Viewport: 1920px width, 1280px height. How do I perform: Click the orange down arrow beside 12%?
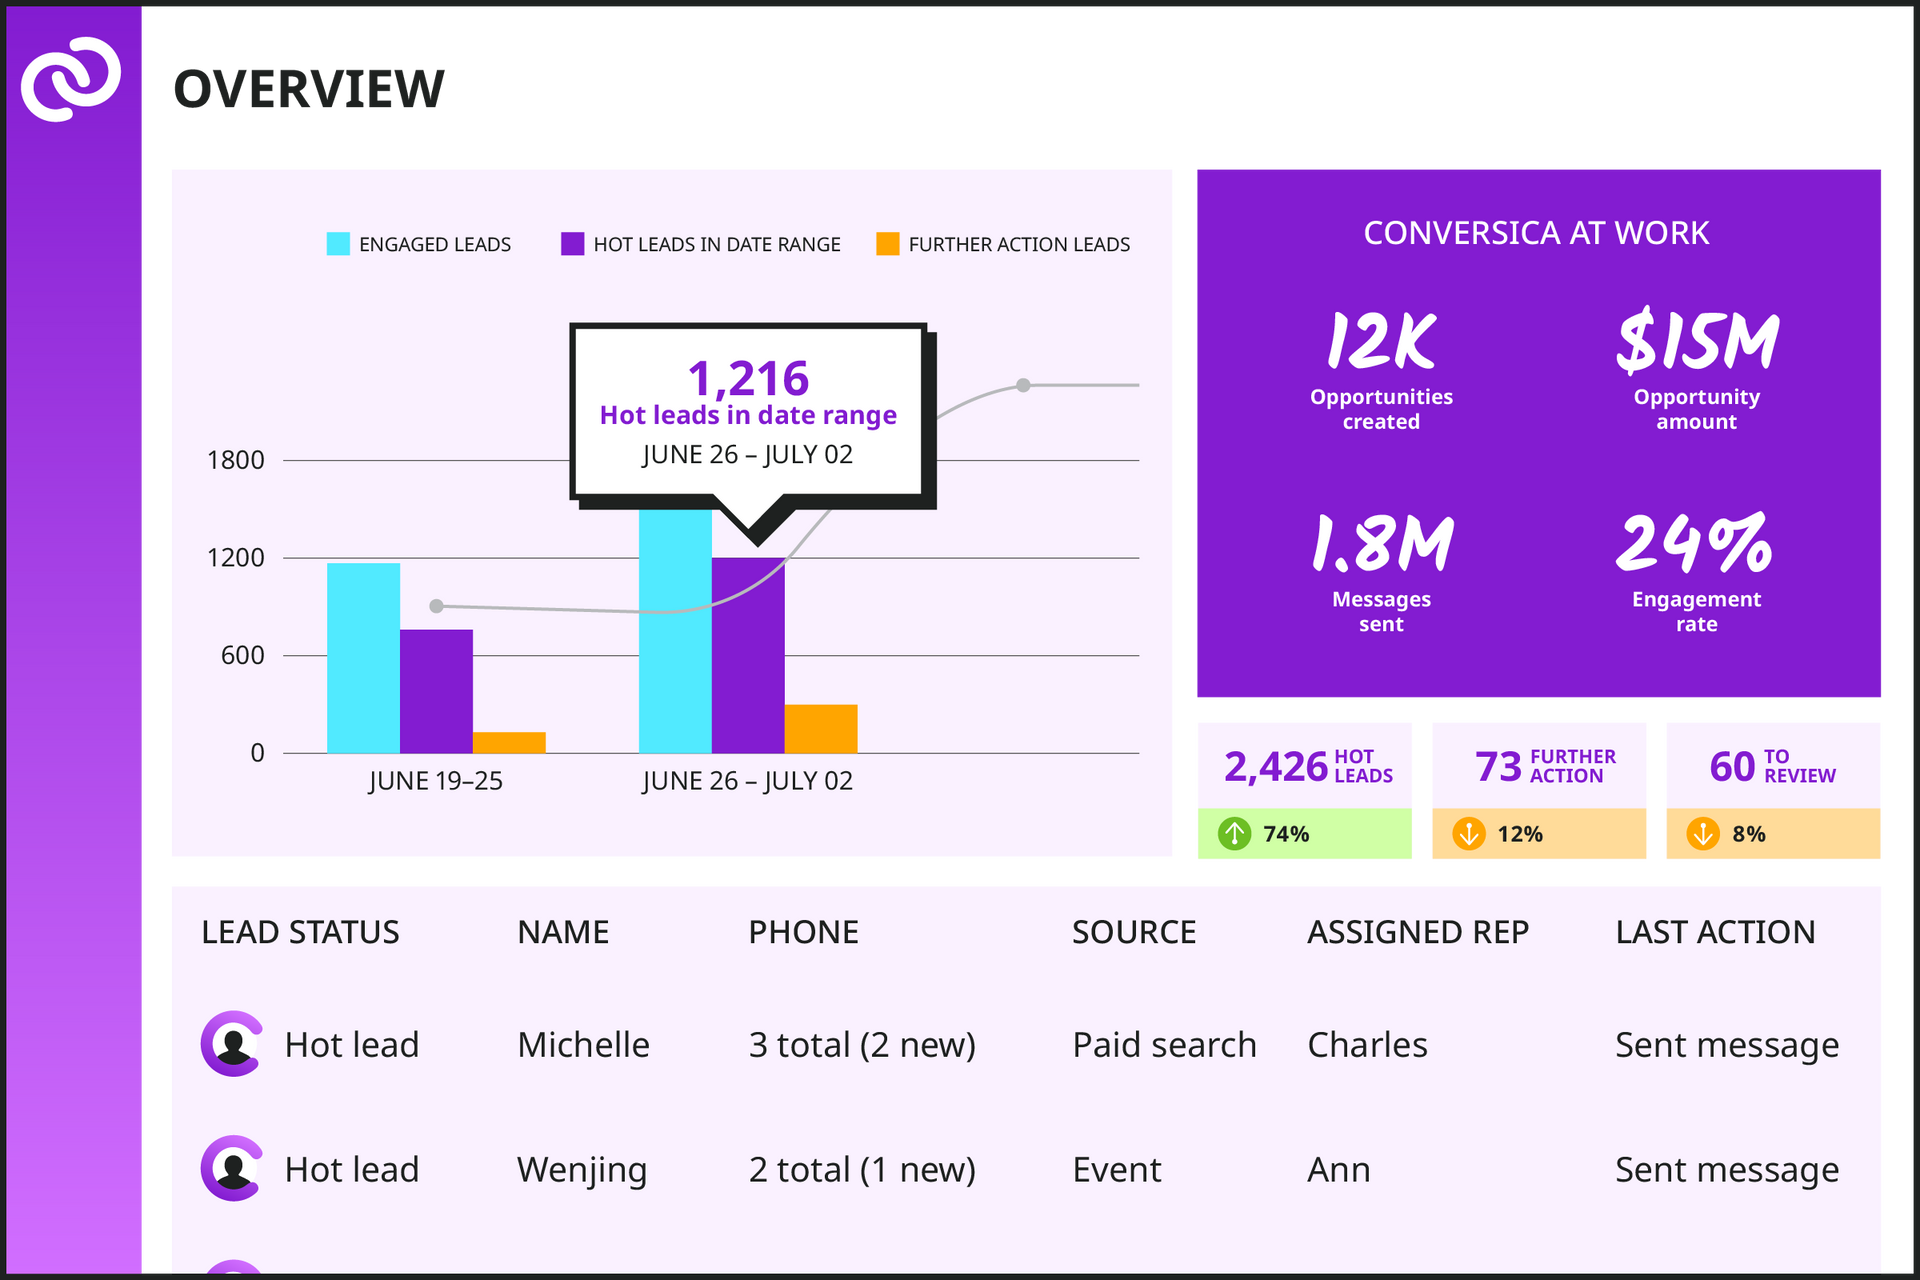point(1469,834)
